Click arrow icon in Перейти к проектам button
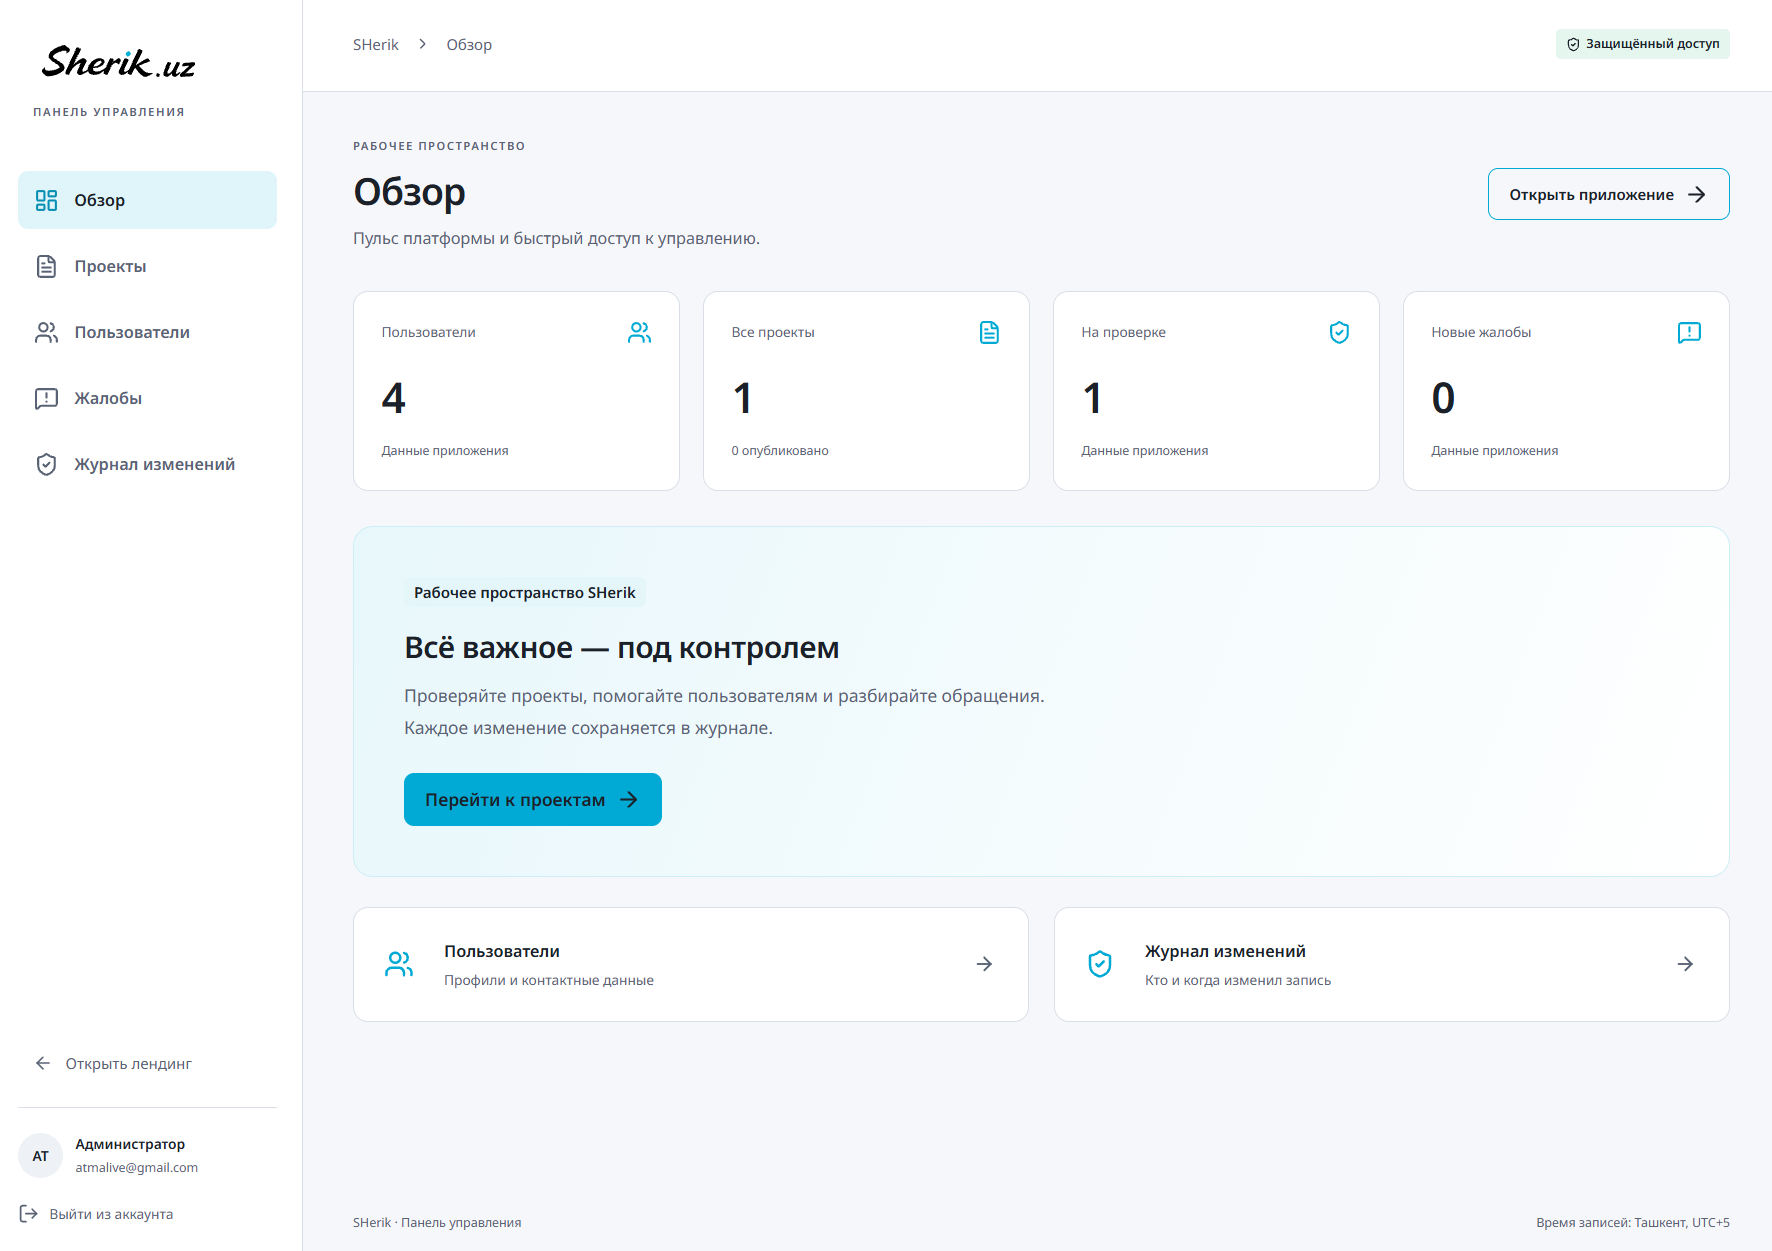1772x1251 pixels. tap(629, 799)
